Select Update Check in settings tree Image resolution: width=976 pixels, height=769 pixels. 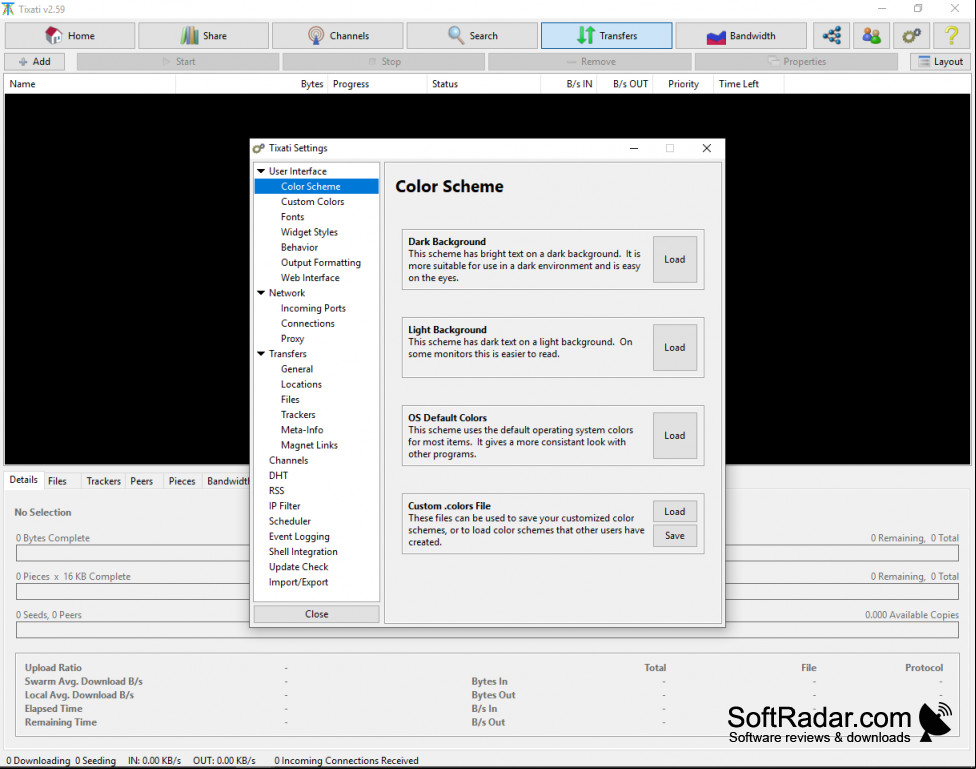298,567
